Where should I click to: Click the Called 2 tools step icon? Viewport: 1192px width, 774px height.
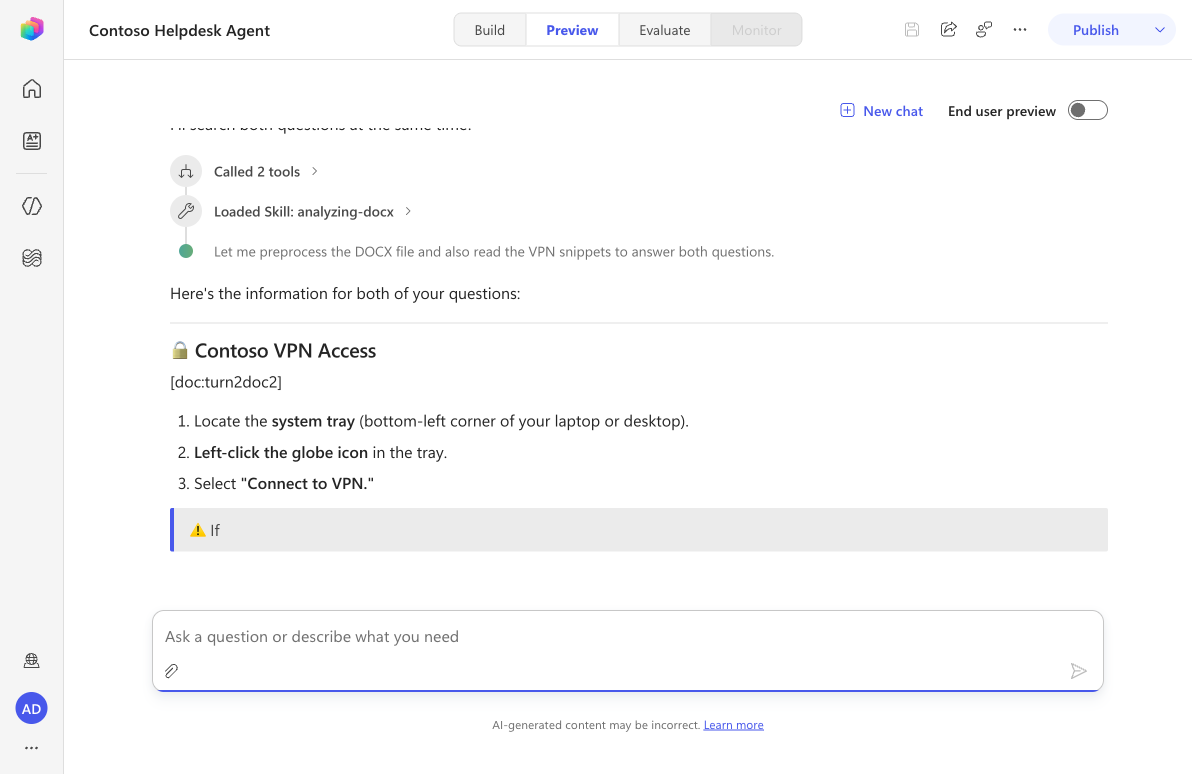click(185, 171)
